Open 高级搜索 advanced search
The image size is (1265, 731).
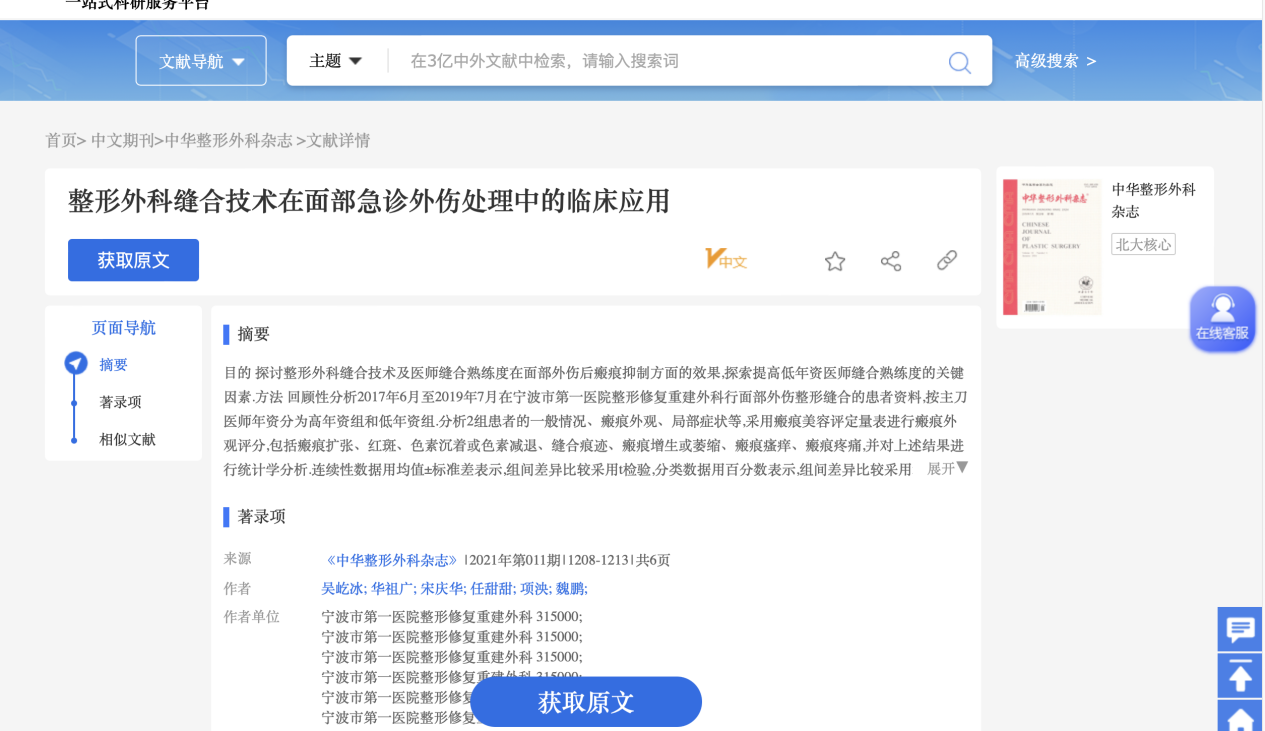[1055, 61]
